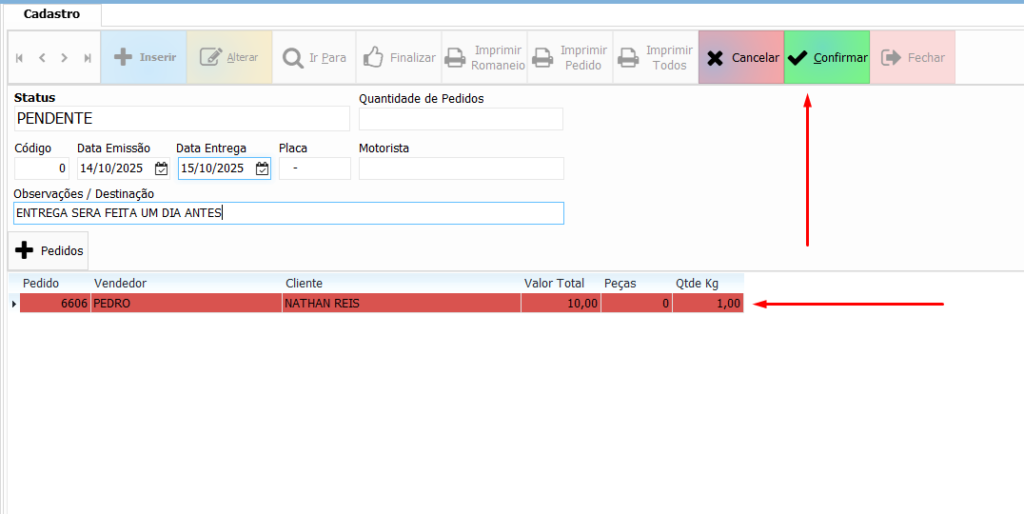Select Imprimir Todos printer button
Image resolution: width=1024 pixels, height=514 pixels.
click(x=655, y=58)
